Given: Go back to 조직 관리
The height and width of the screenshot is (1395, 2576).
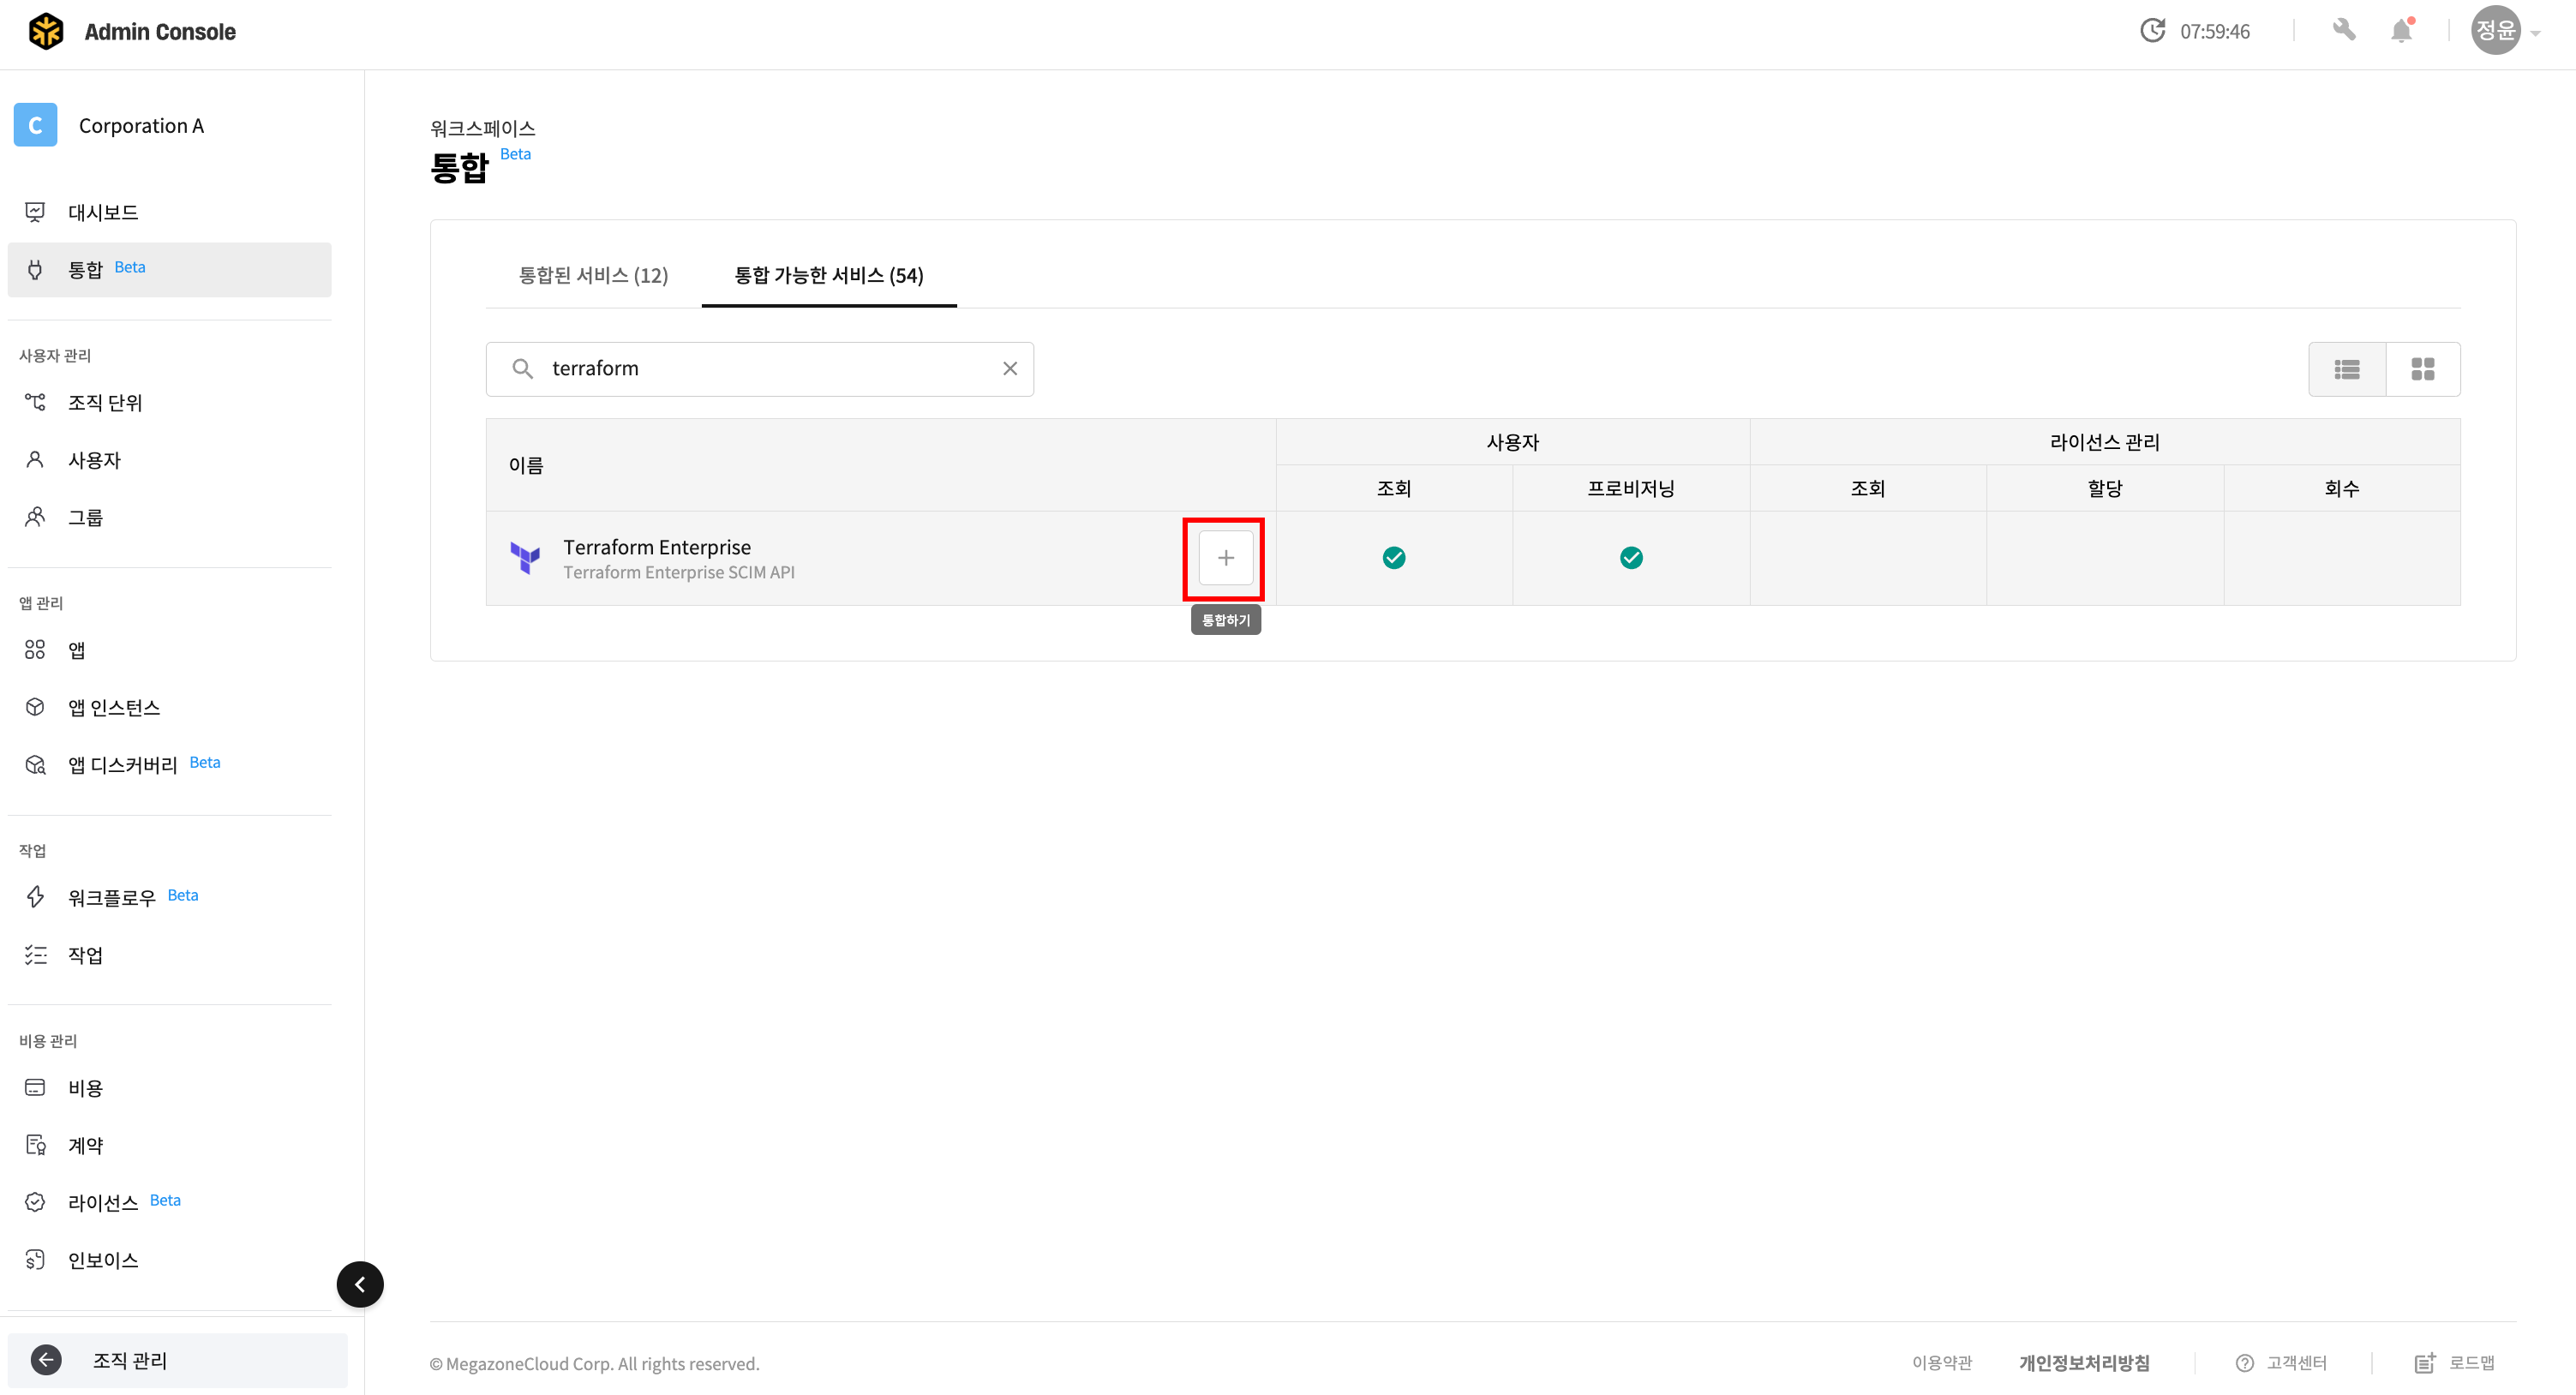Looking at the screenshot, I should 129,1360.
